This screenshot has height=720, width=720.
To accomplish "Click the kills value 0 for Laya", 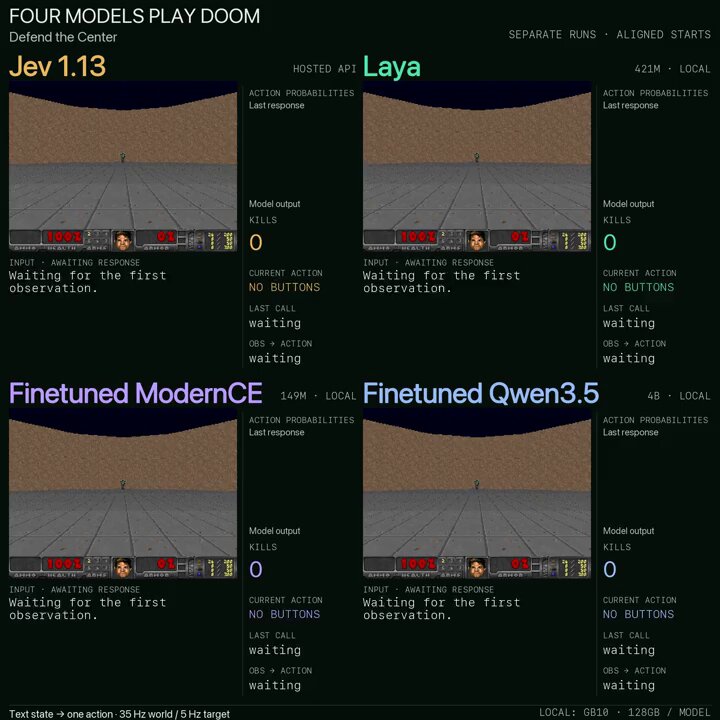I will click(610, 242).
